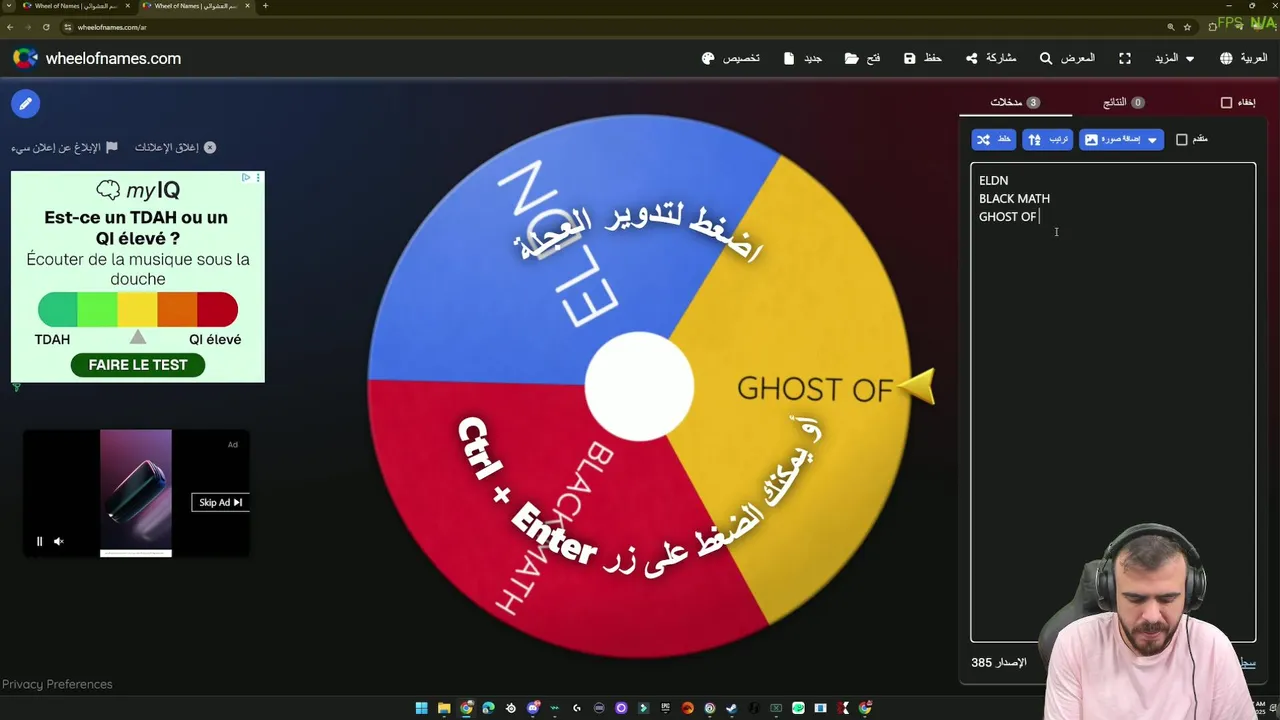Go back in browser history
1280x720 pixels.
(10, 27)
